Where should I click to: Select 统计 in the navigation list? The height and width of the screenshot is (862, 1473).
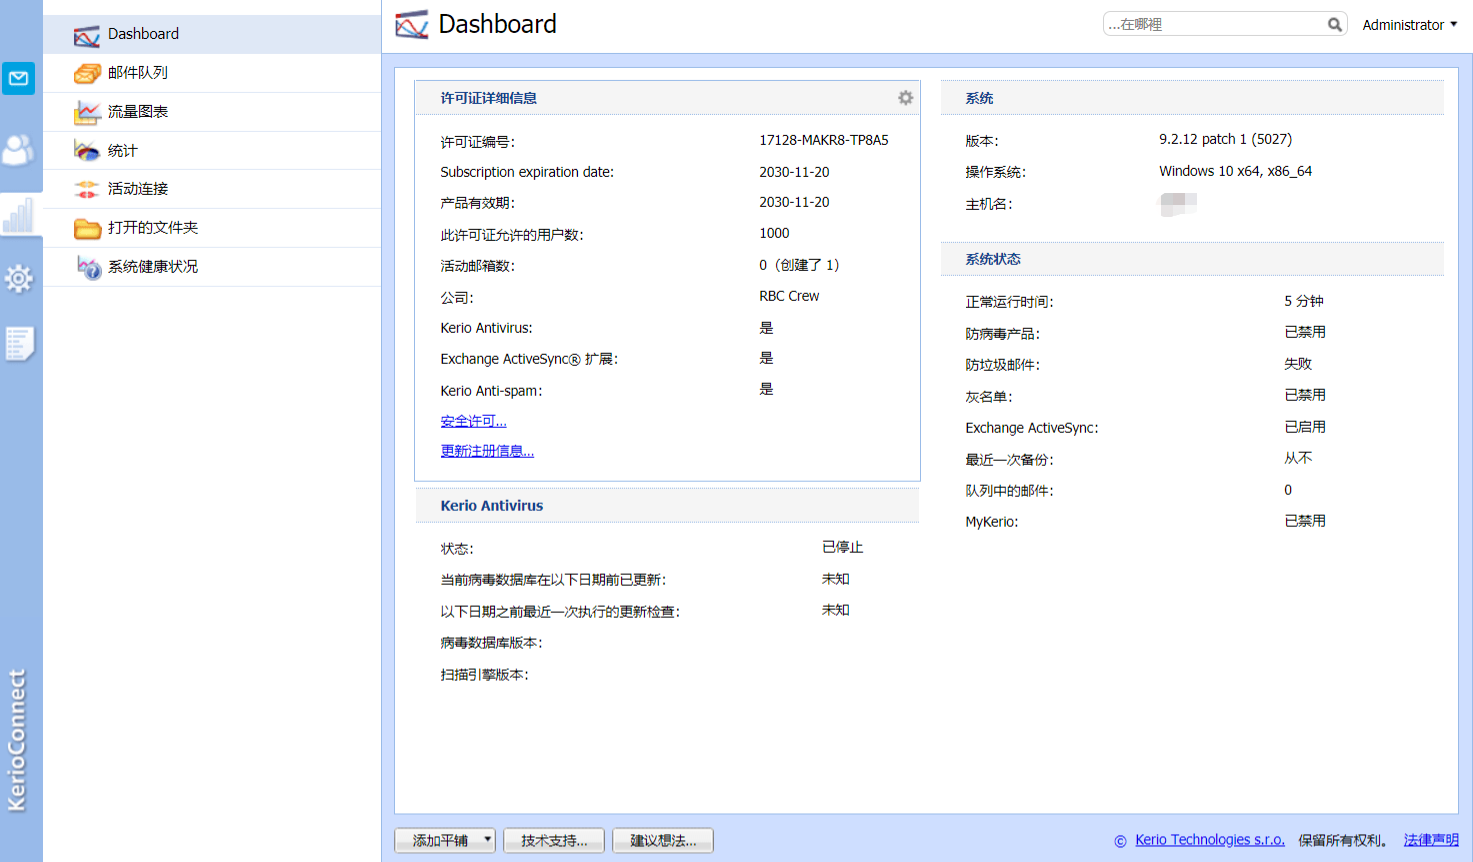pos(212,151)
